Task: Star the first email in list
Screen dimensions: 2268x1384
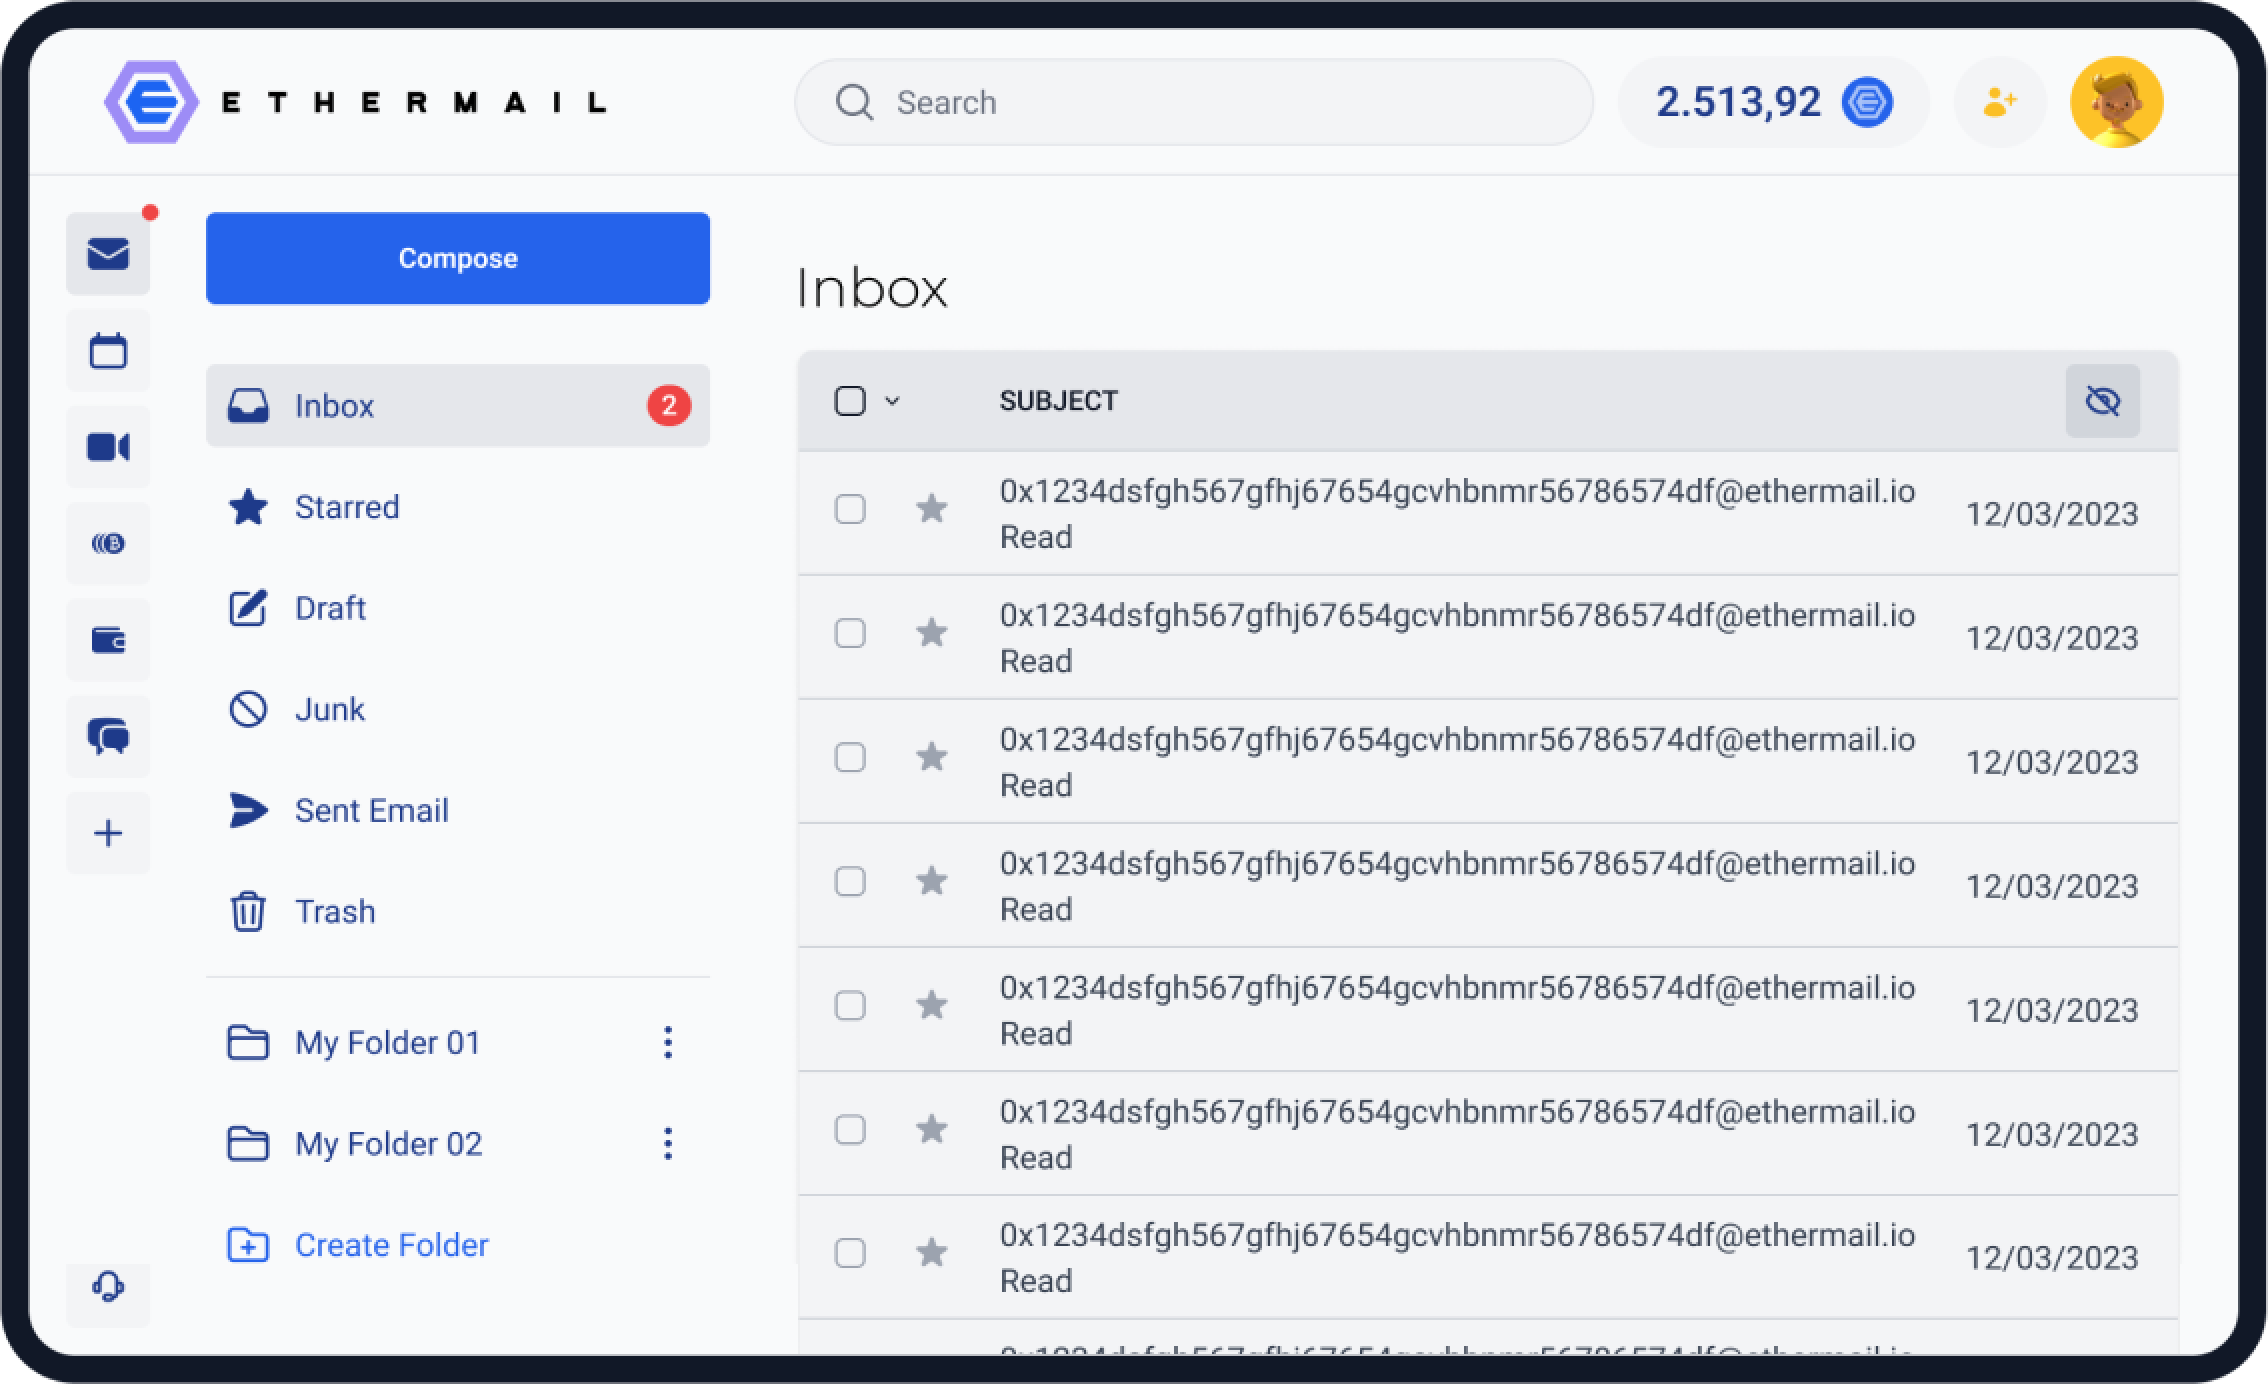Action: click(x=931, y=509)
